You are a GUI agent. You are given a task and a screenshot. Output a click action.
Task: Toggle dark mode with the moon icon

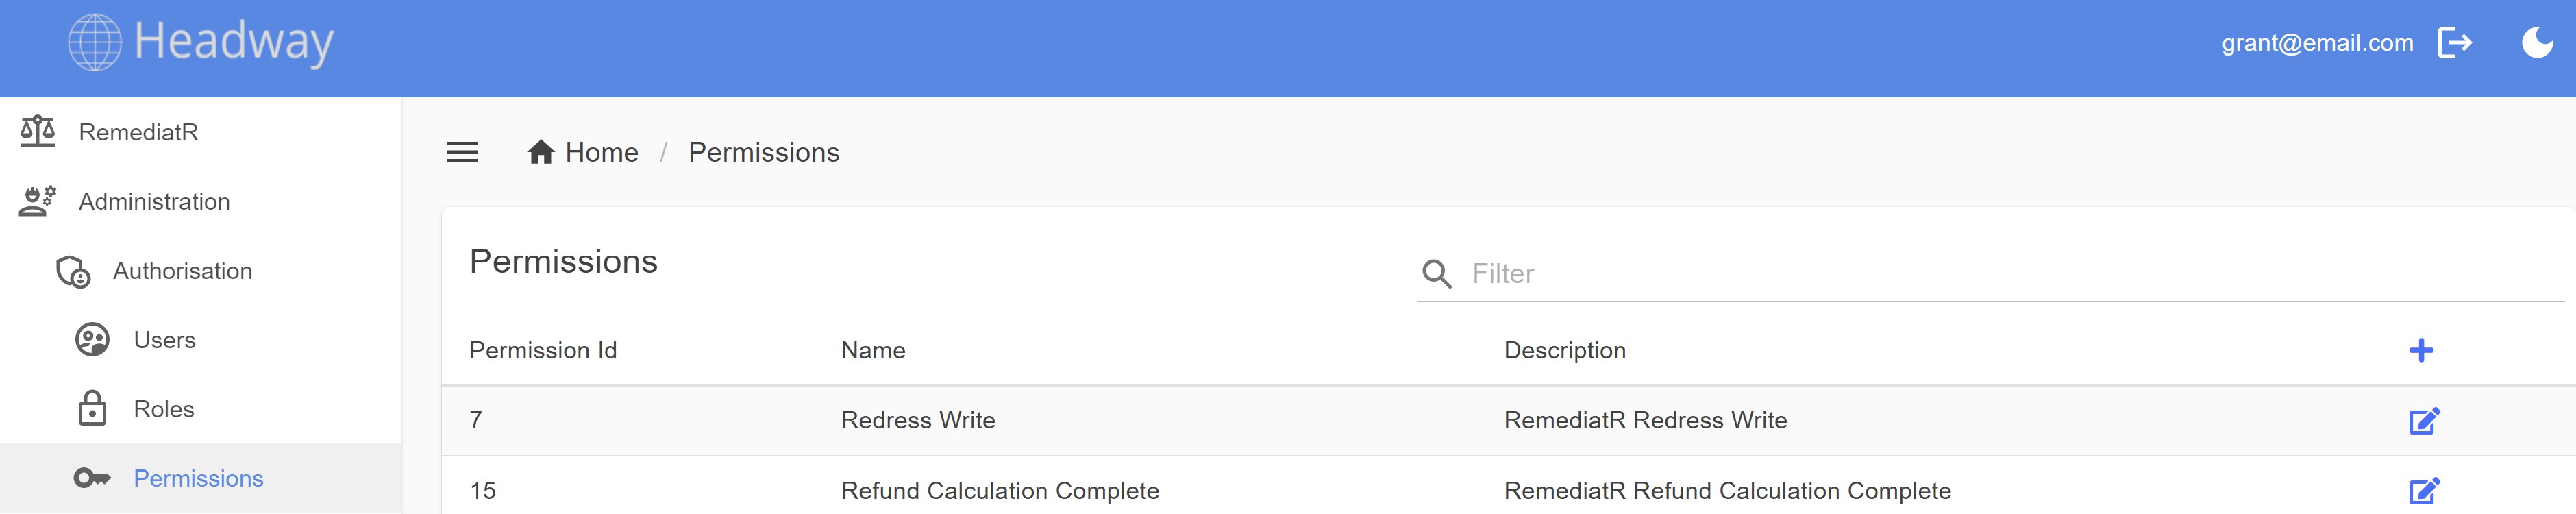click(2536, 42)
